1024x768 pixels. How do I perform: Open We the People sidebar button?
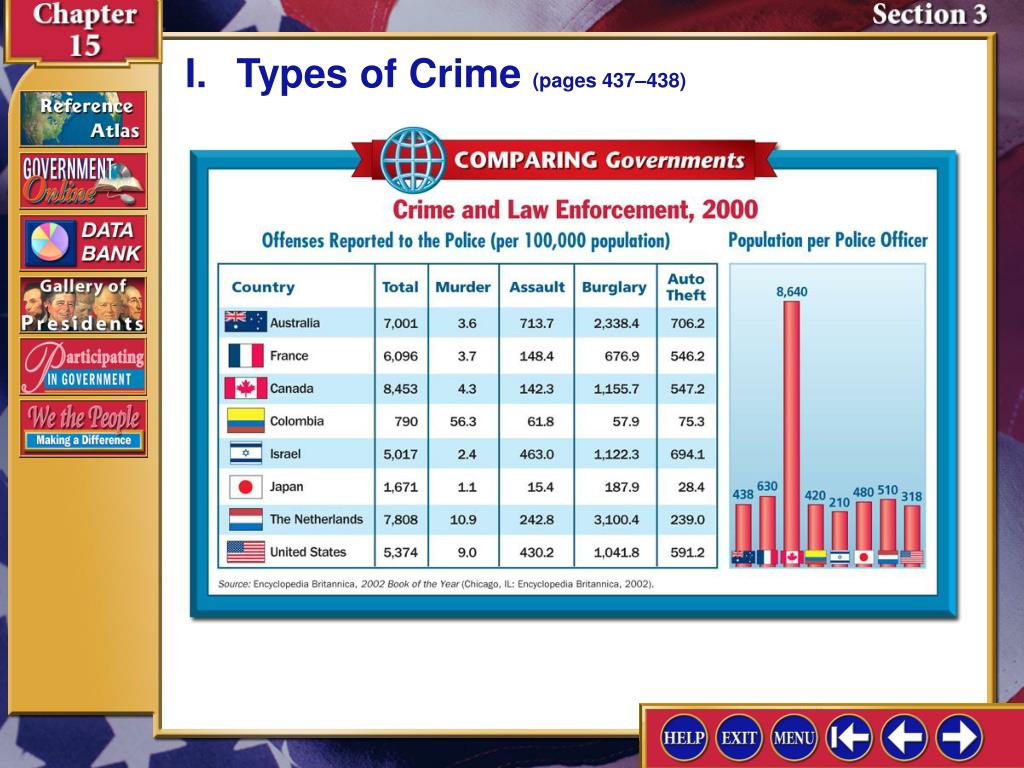click(x=83, y=428)
